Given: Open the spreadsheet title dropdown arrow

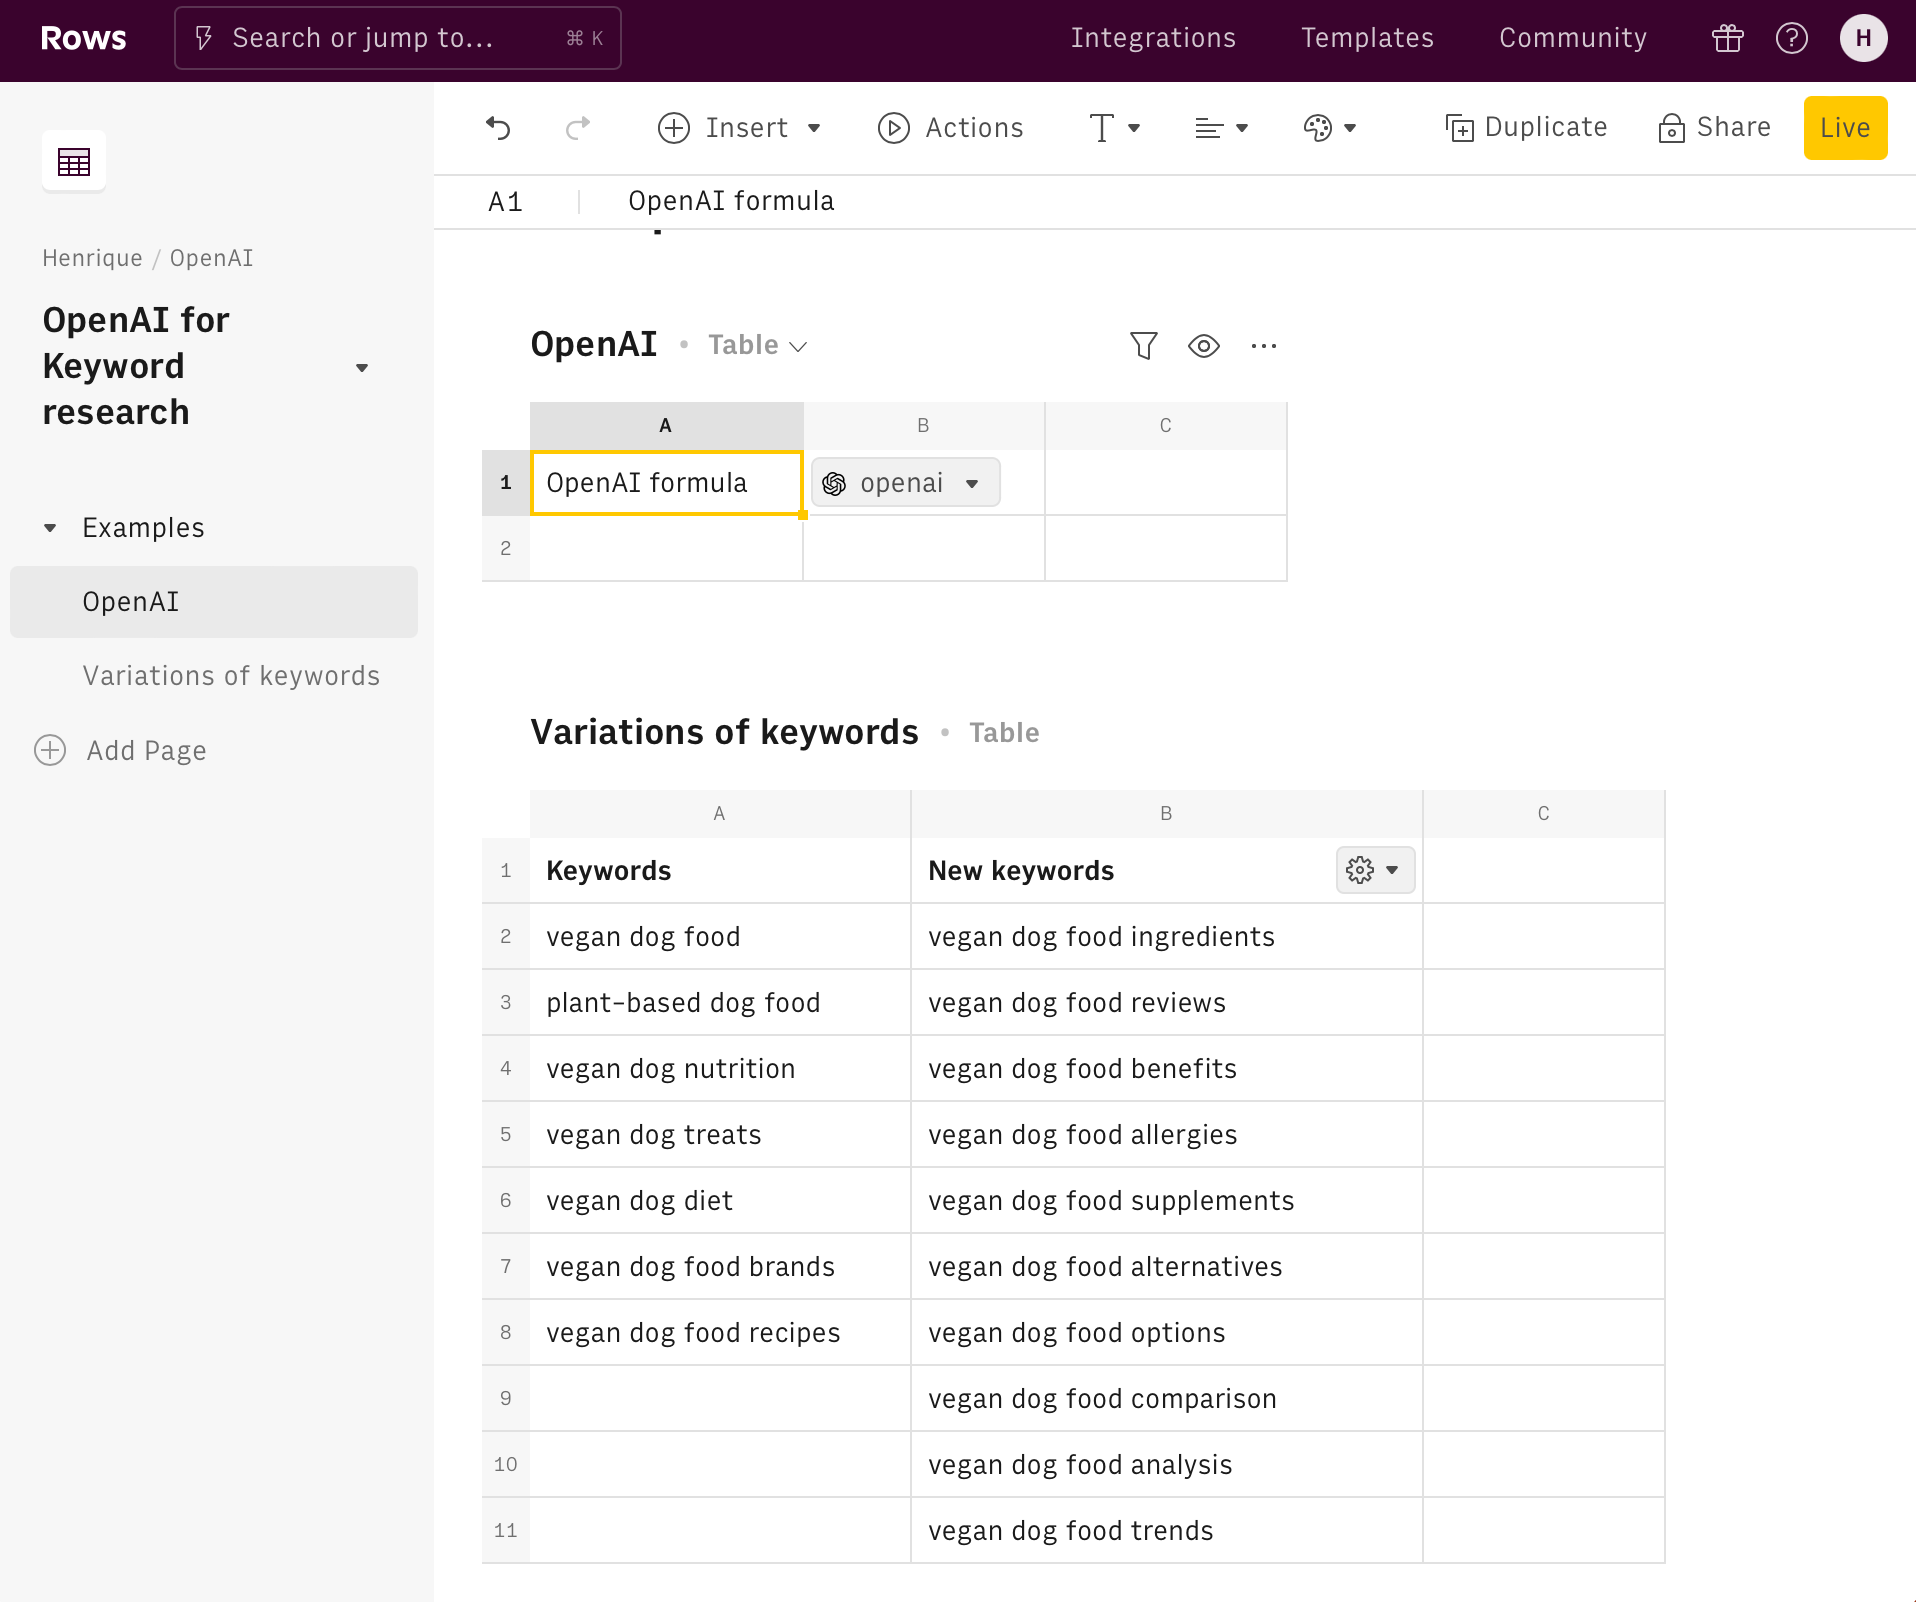Looking at the screenshot, I should pyautogui.click(x=362, y=368).
